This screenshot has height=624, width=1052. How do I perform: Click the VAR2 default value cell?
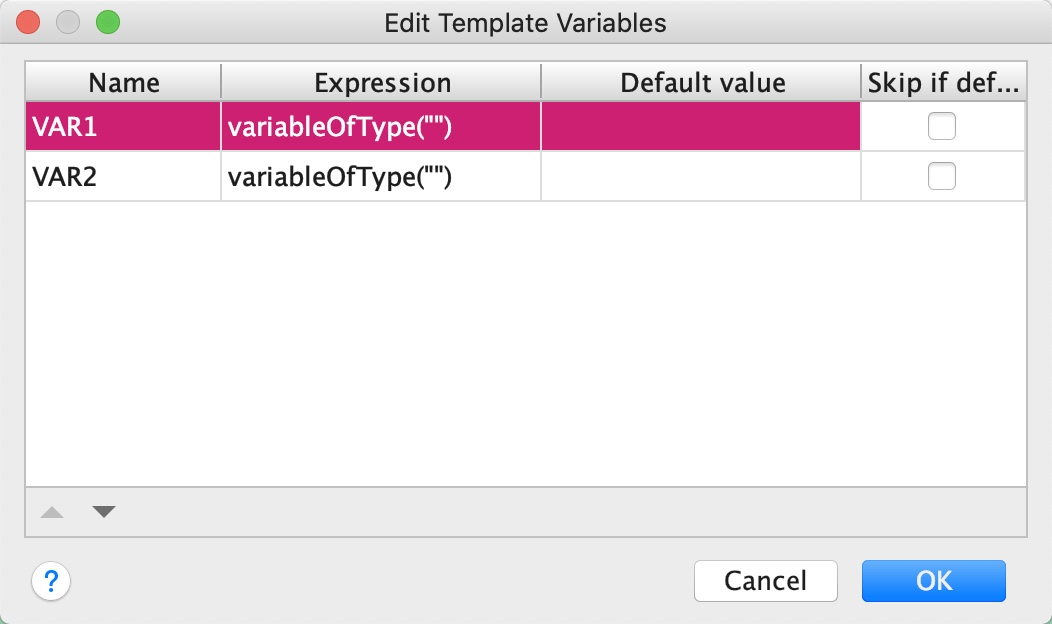(x=700, y=177)
